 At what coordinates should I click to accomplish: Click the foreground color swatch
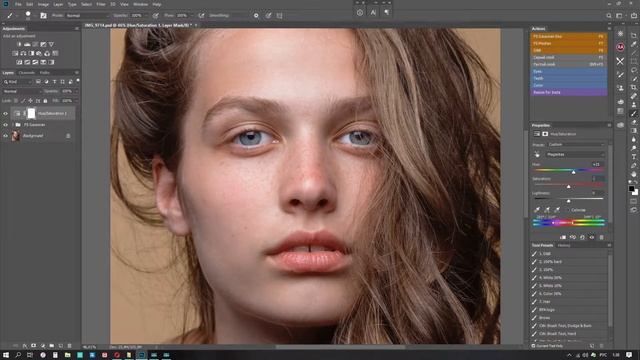point(631,188)
